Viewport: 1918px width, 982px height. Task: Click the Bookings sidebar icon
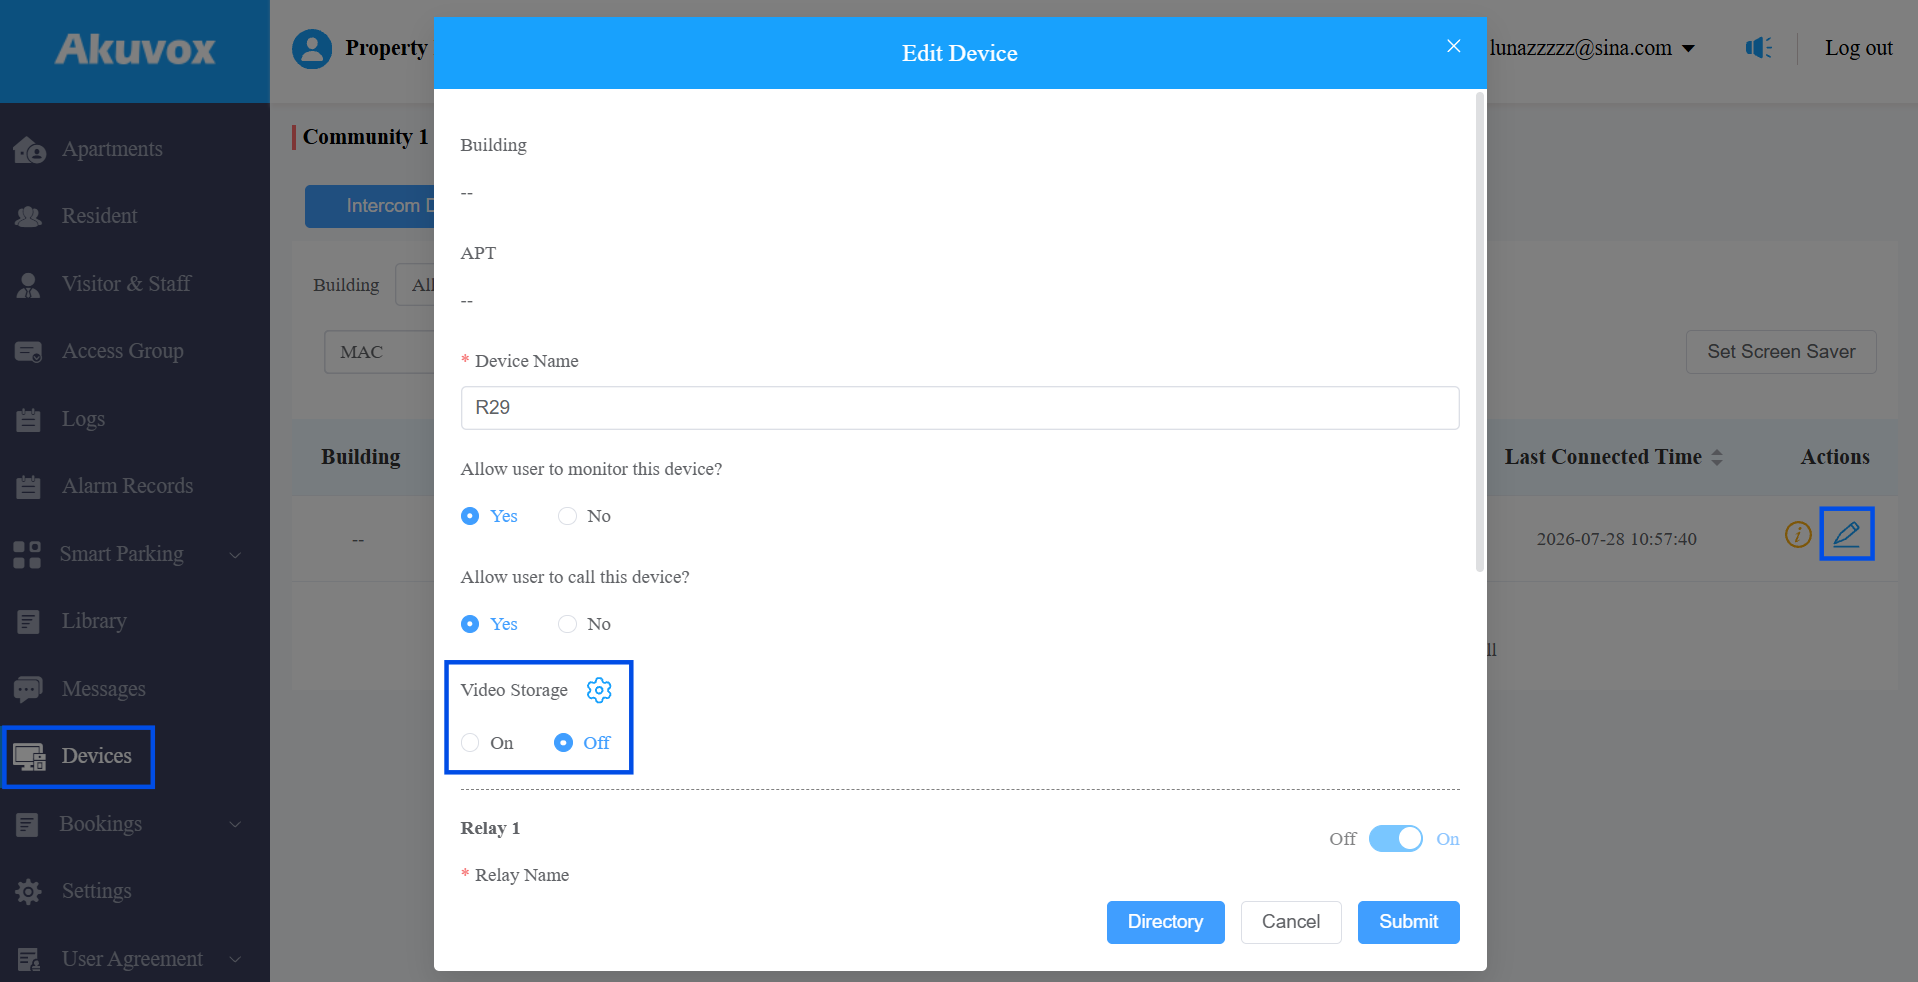pyautogui.click(x=27, y=825)
